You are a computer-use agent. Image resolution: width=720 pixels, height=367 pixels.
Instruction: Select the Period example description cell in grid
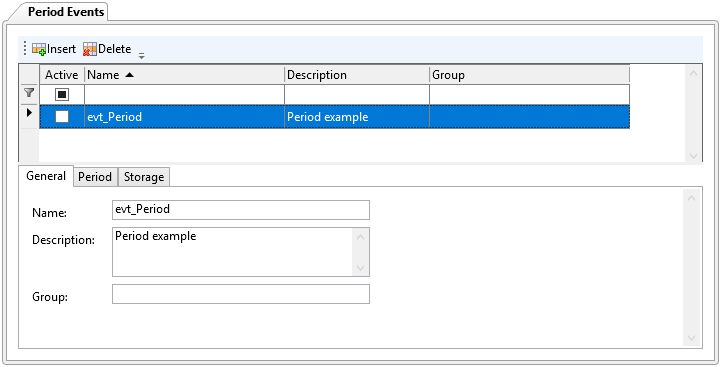[x=357, y=117]
